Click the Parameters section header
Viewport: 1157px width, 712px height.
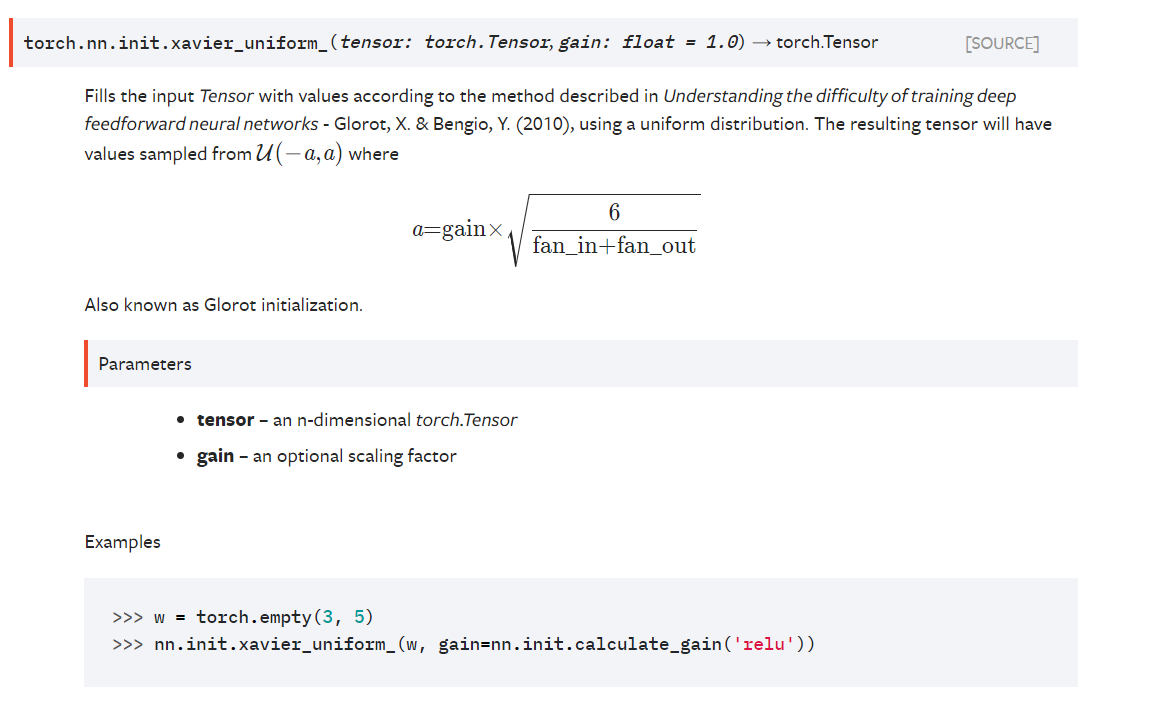pyautogui.click(x=144, y=364)
